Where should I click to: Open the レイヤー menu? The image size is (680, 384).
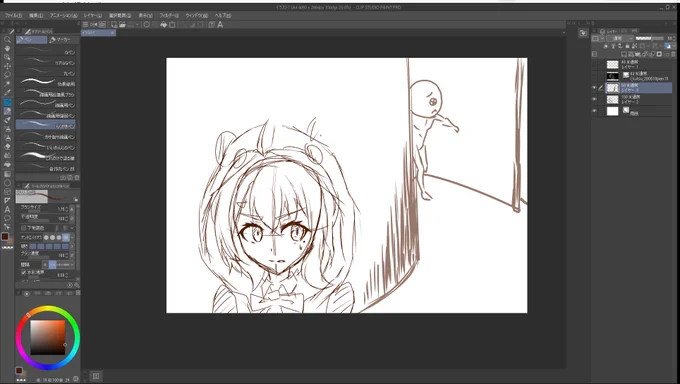pos(93,15)
